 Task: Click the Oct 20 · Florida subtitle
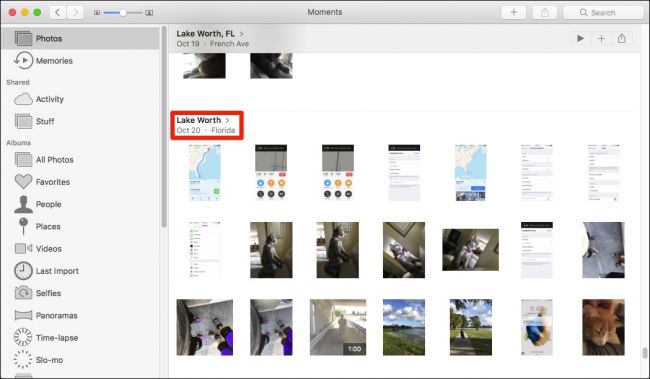coord(206,130)
